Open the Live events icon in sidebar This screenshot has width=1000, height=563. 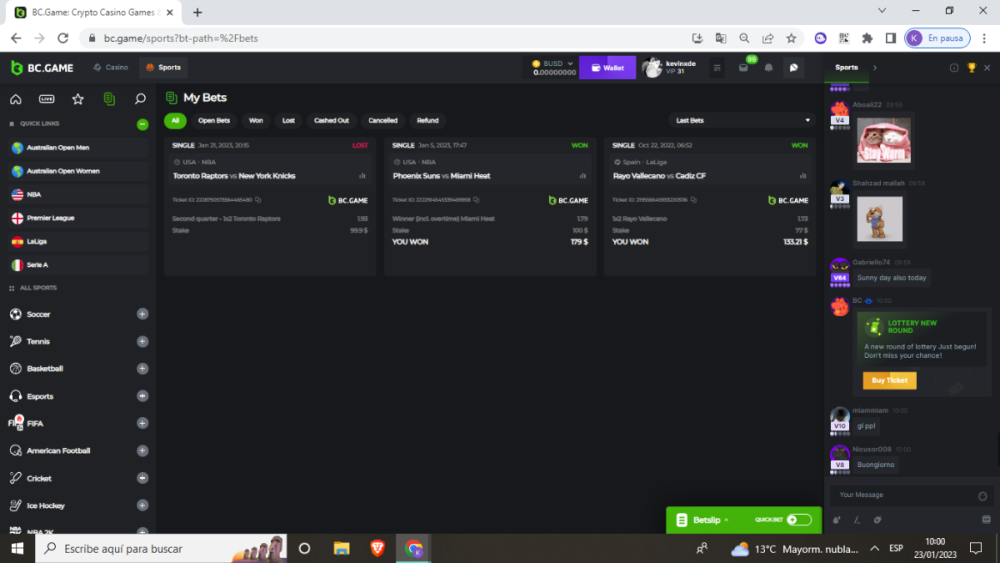point(46,99)
